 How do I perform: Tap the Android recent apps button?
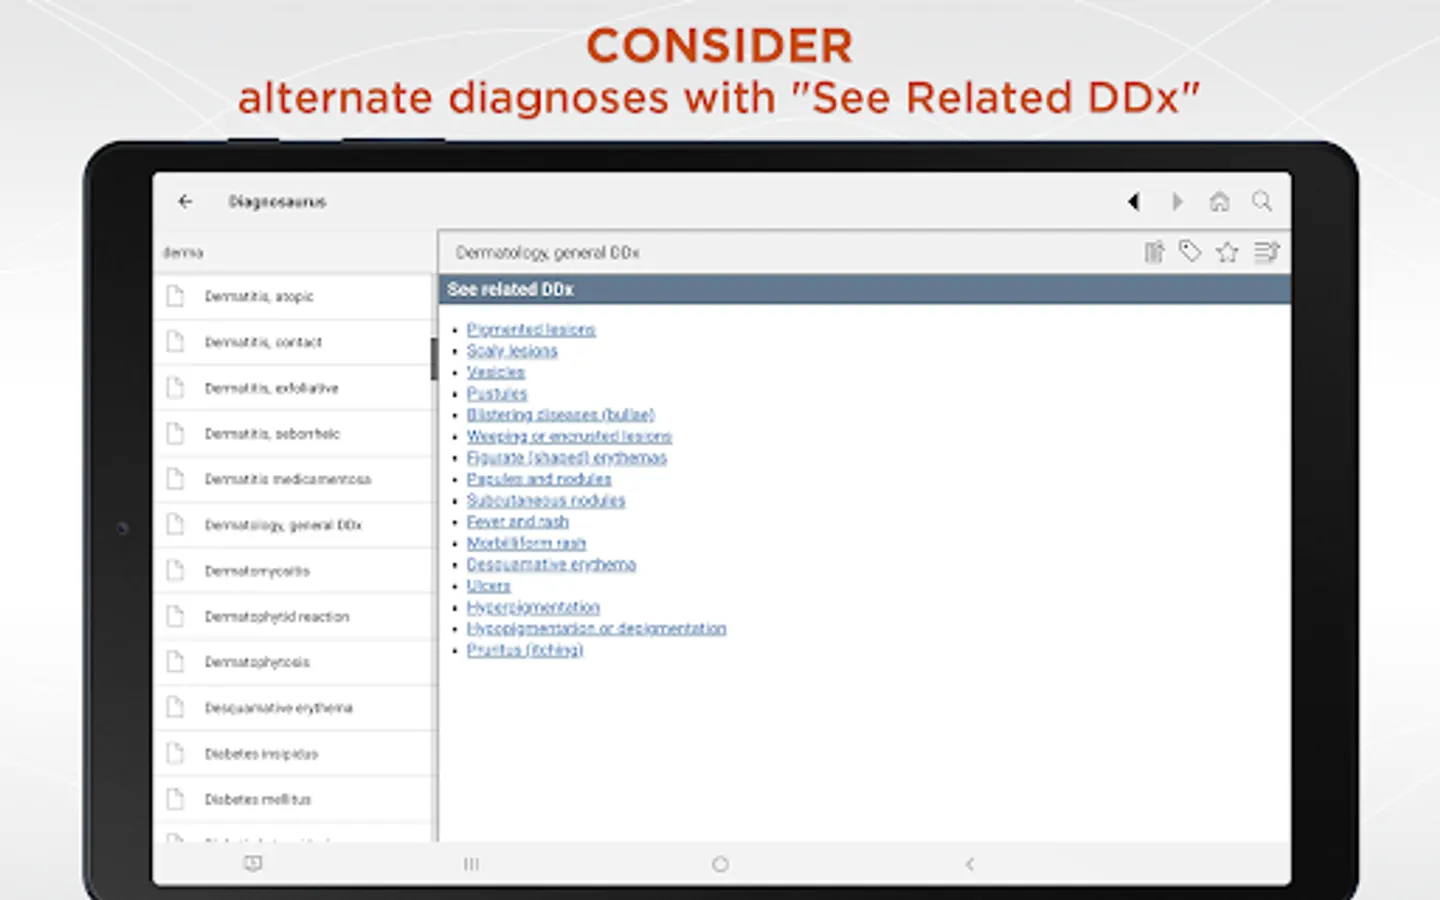471,864
